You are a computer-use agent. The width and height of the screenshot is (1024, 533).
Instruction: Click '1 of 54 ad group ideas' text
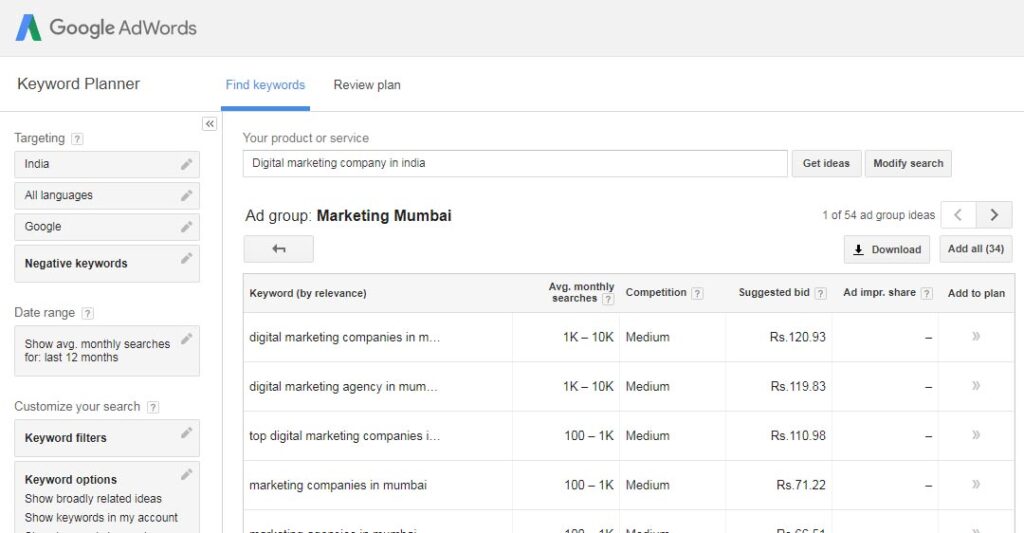coord(878,215)
